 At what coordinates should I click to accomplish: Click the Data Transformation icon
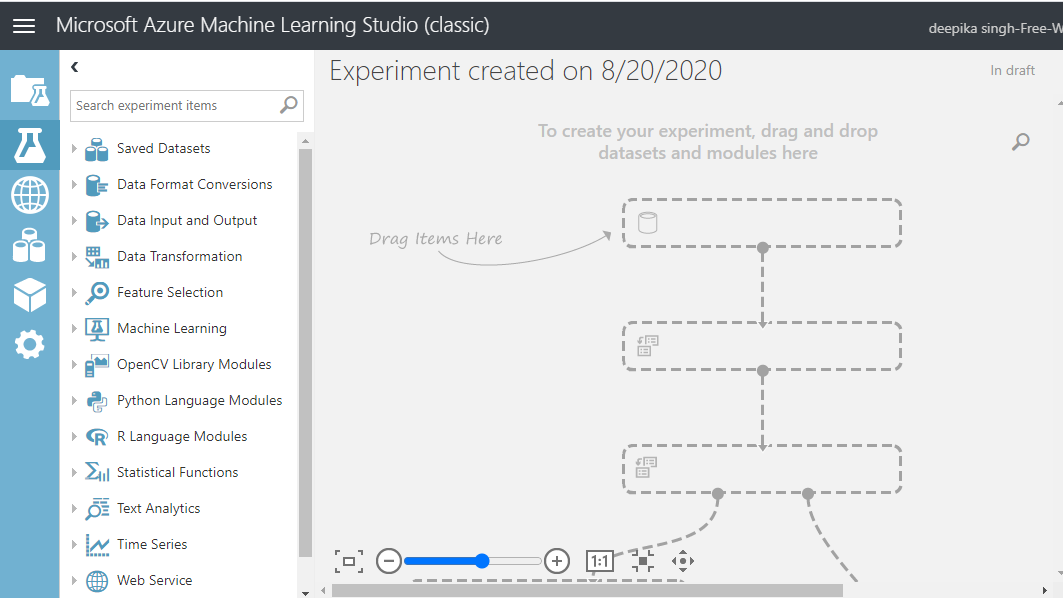(96, 257)
